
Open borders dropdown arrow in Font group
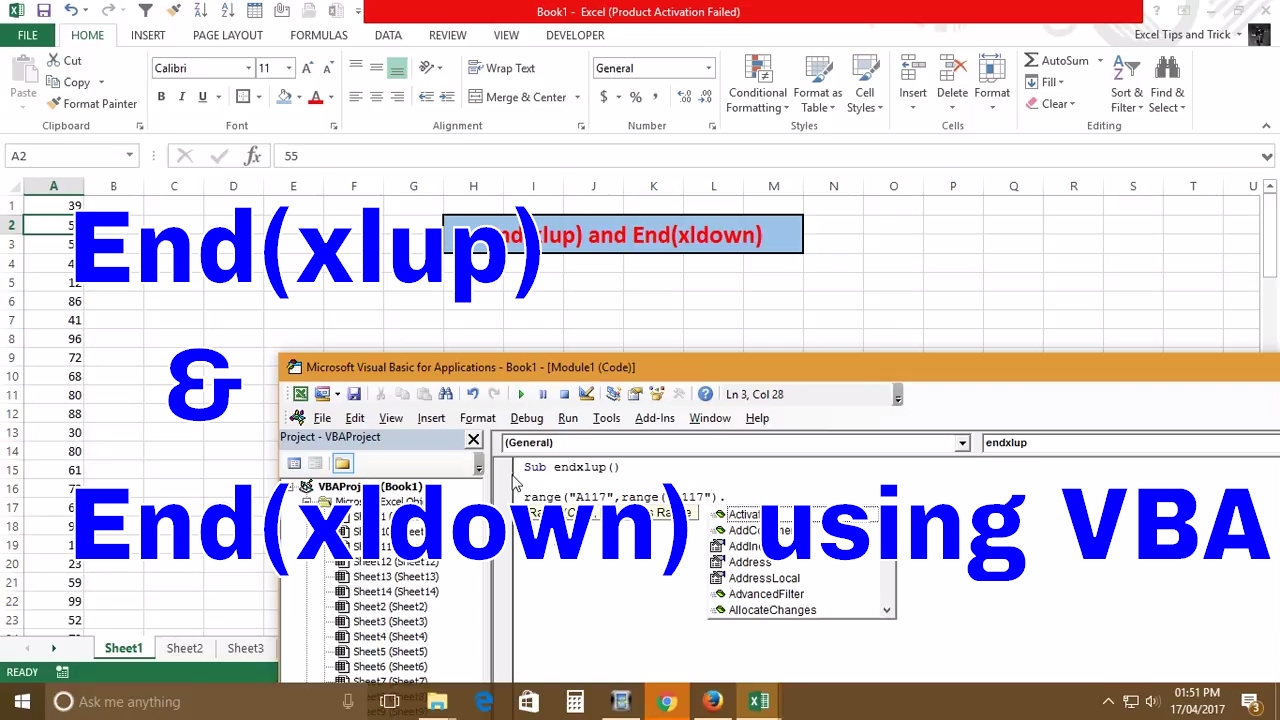tap(258, 97)
